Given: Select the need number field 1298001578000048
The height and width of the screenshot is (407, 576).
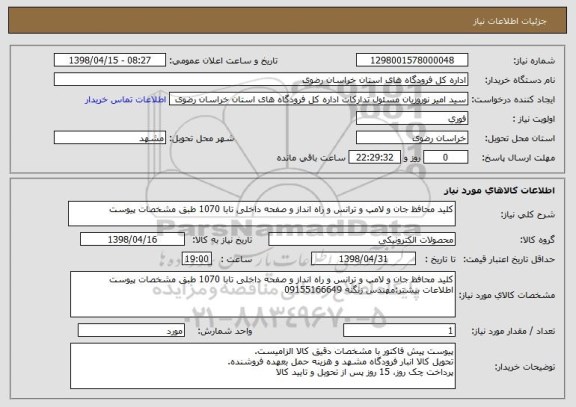Looking at the screenshot, I should coord(412,60).
